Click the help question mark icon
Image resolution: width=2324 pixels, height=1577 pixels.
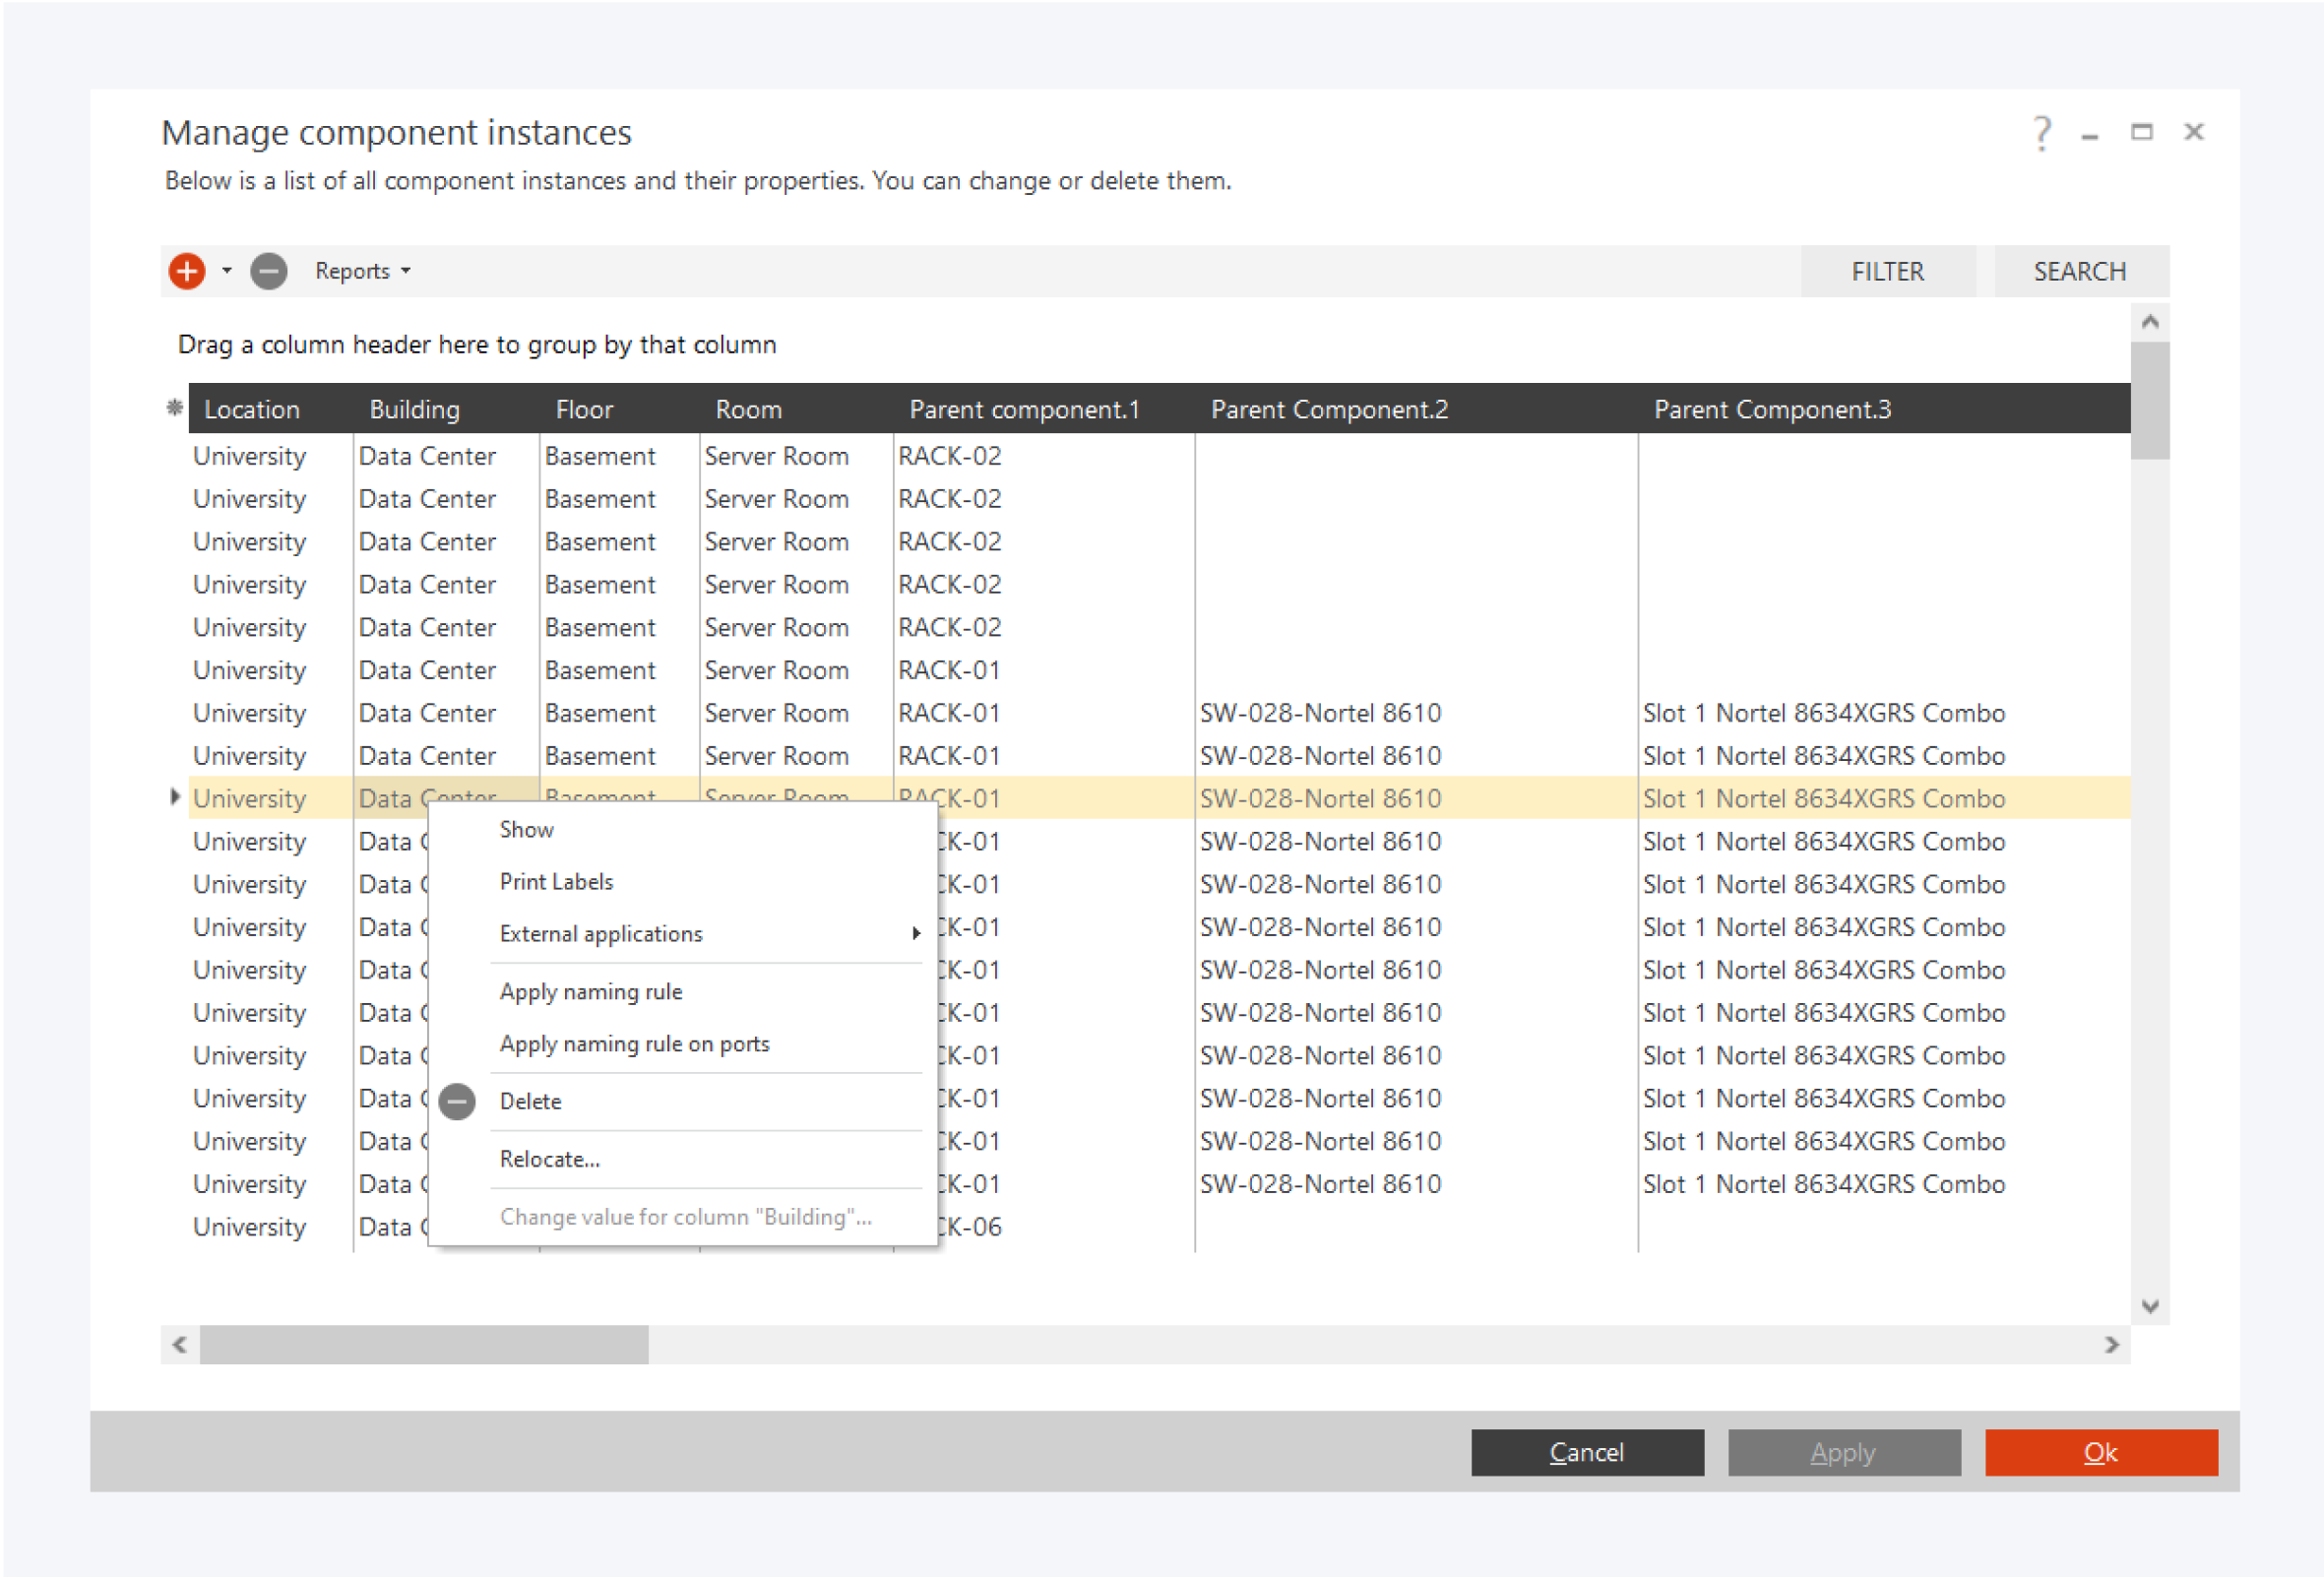tap(2041, 132)
